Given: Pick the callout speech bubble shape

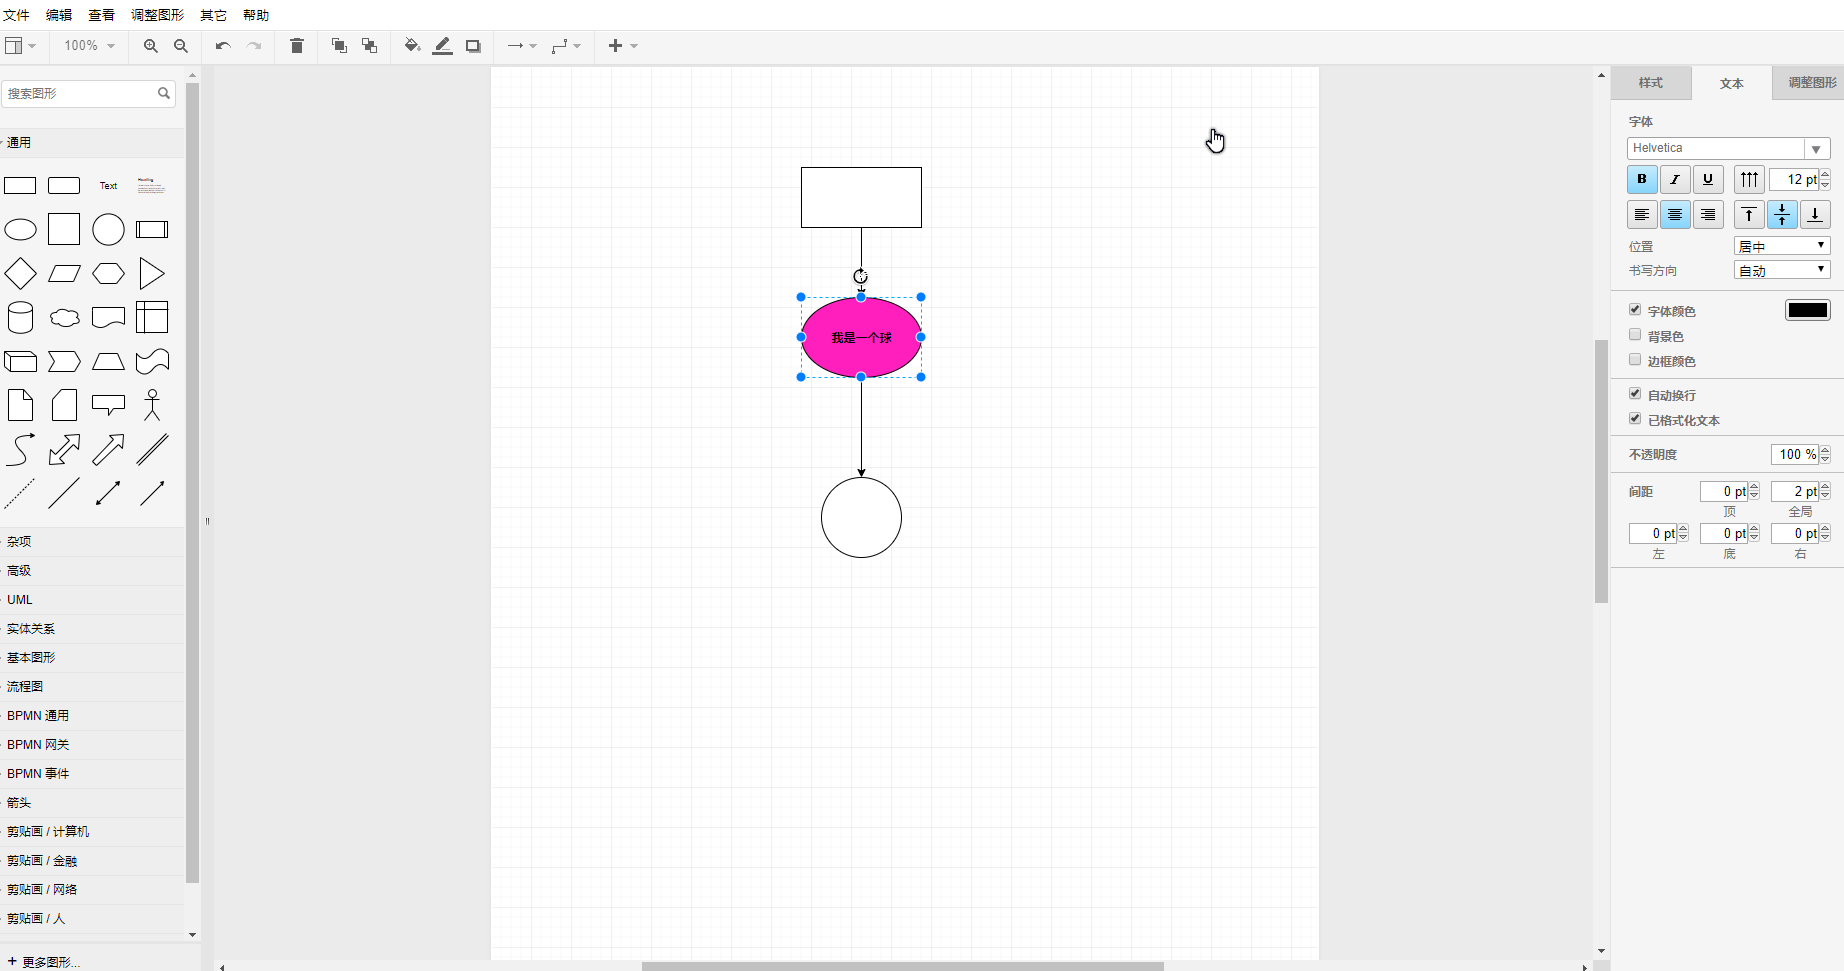Looking at the screenshot, I should [x=108, y=404].
